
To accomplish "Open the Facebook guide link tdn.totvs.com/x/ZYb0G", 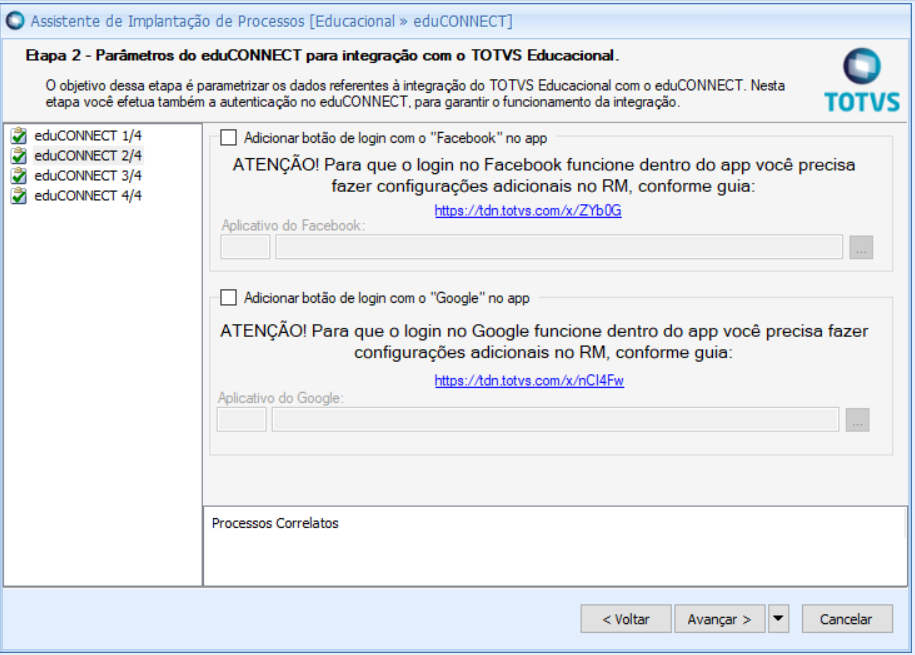I will [x=528, y=210].
